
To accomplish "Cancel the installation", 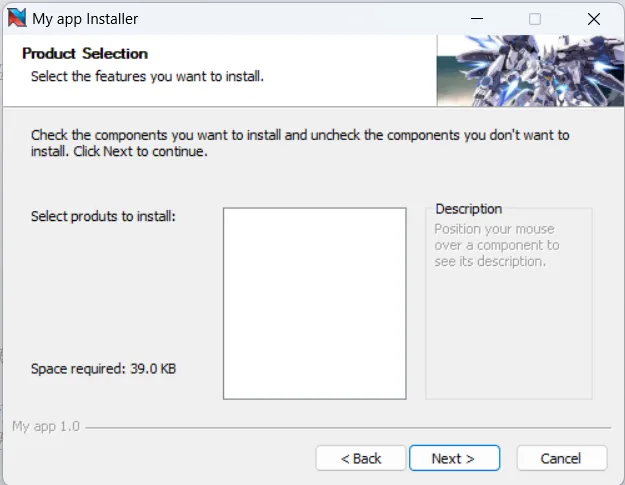I will pyautogui.click(x=561, y=458).
